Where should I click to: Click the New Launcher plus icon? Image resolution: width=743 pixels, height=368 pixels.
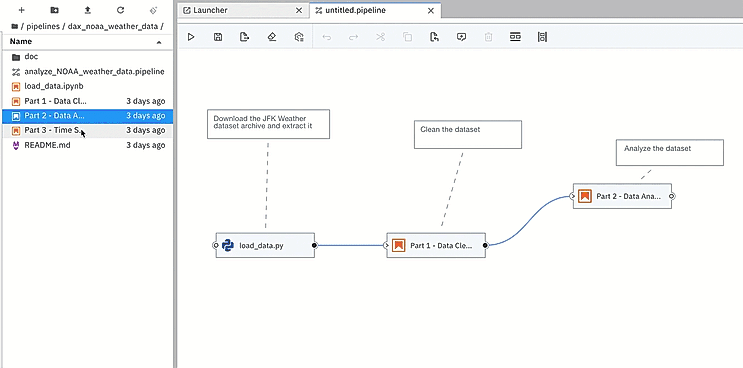(x=21, y=10)
